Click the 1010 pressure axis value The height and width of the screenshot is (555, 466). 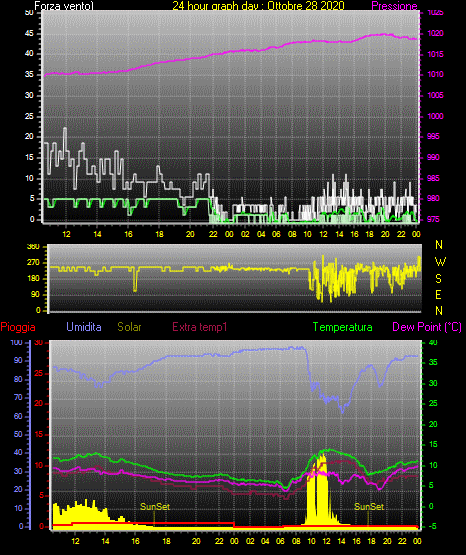point(435,74)
